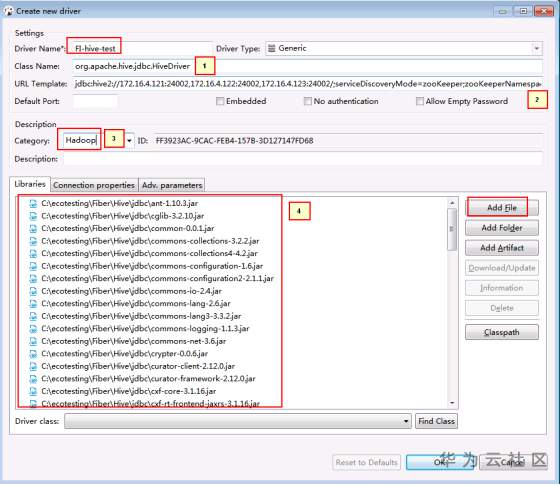Click the Cancel button
Image resolution: width=560 pixels, height=485 pixels.
[513, 462]
